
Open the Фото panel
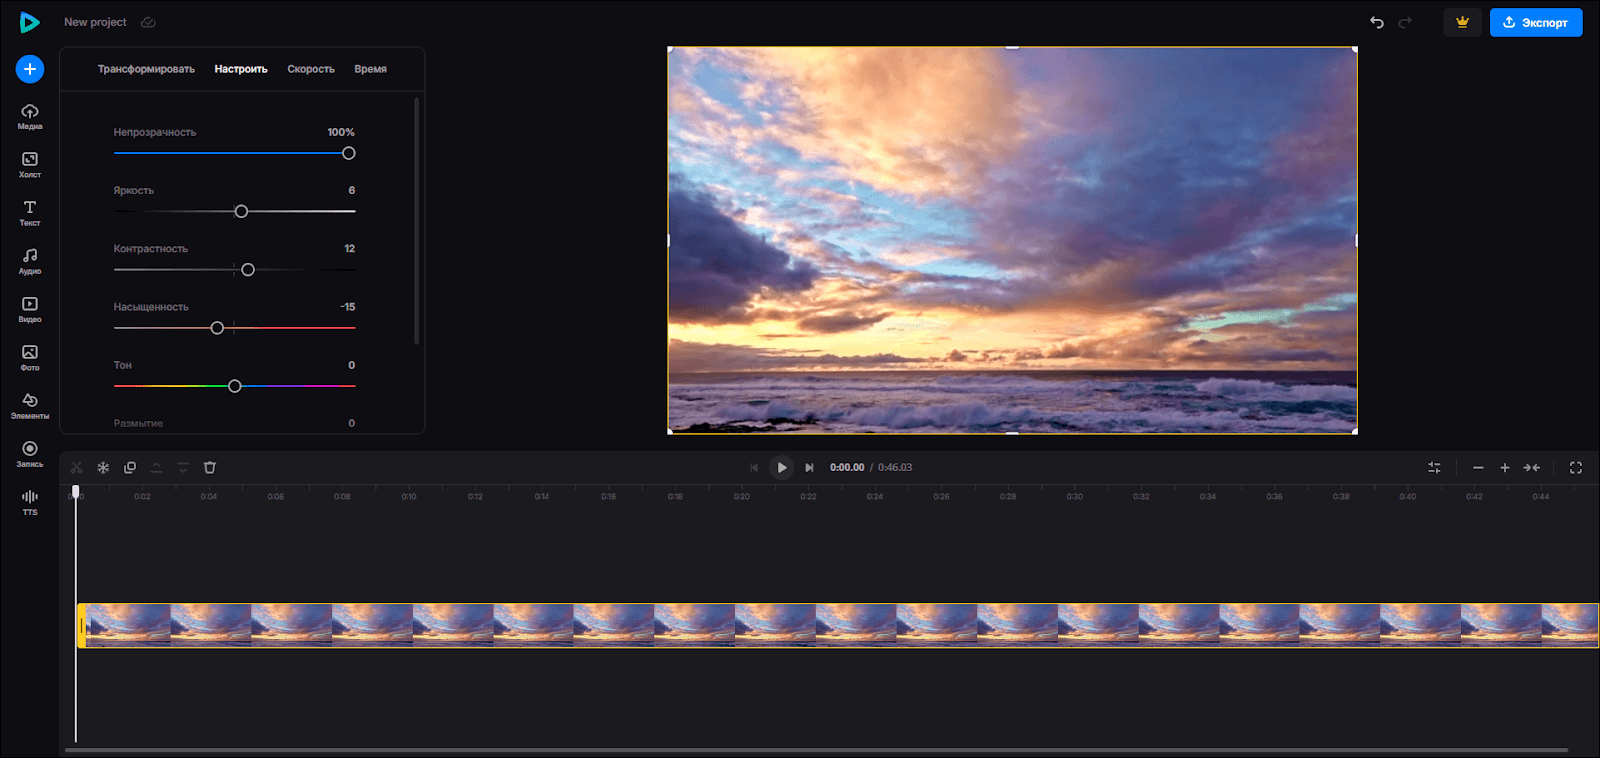(30, 358)
